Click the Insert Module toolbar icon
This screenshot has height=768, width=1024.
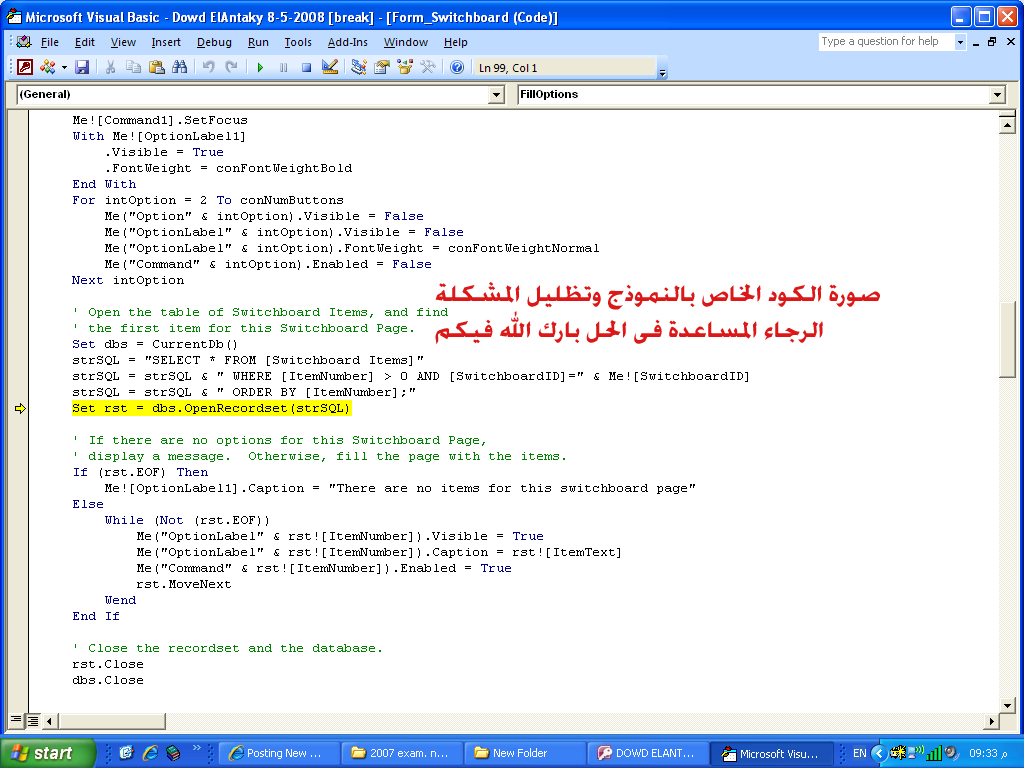(48, 67)
